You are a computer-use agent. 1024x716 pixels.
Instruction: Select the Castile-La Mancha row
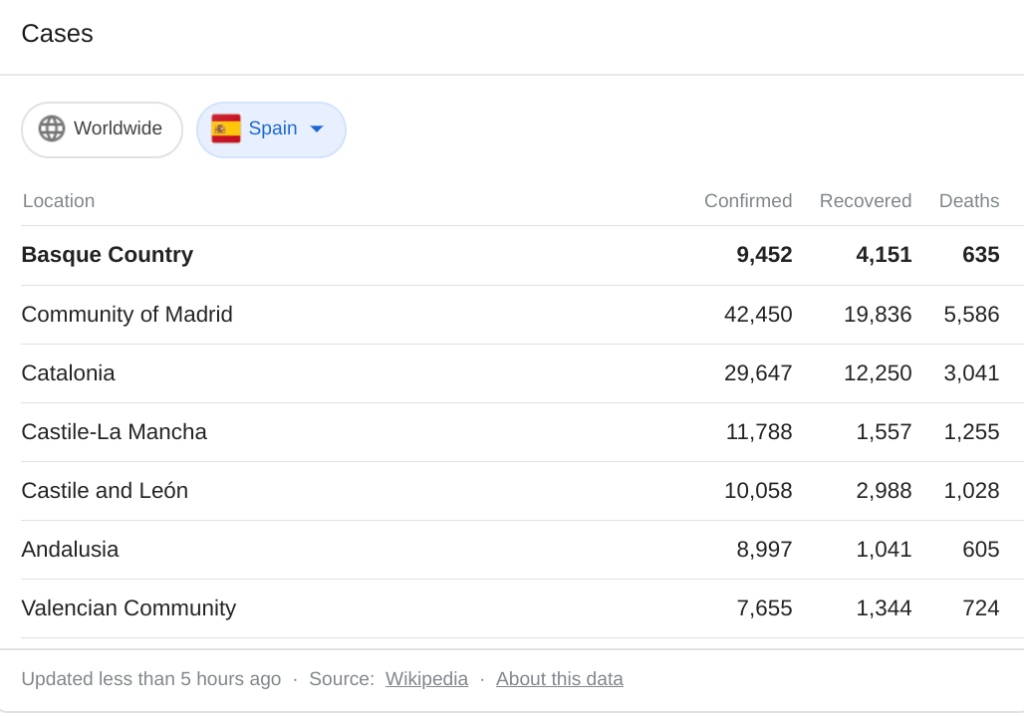click(114, 432)
